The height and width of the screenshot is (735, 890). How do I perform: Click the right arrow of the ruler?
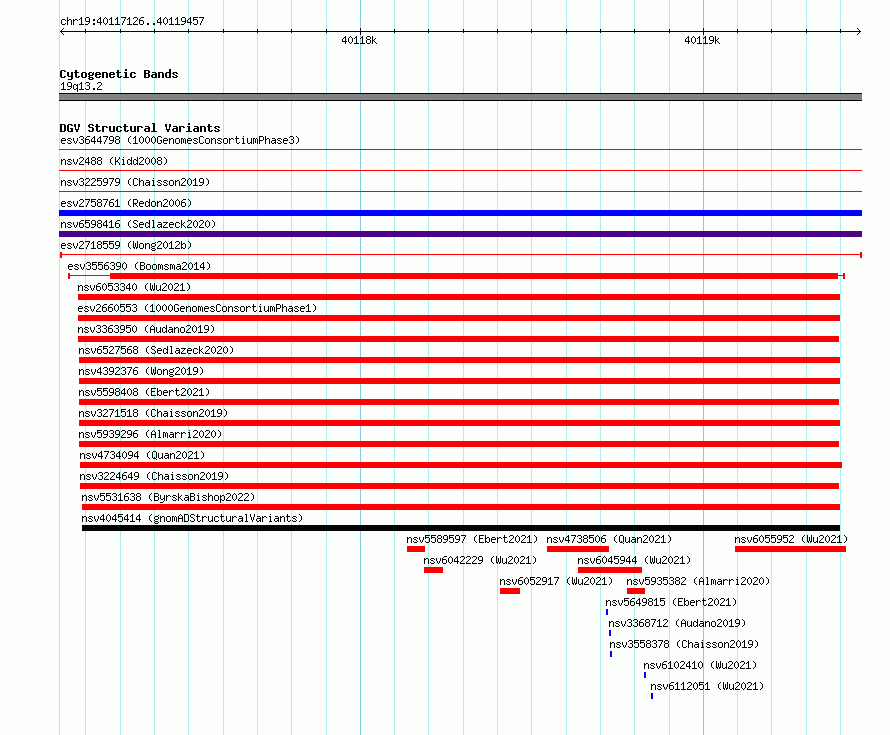pos(858,31)
